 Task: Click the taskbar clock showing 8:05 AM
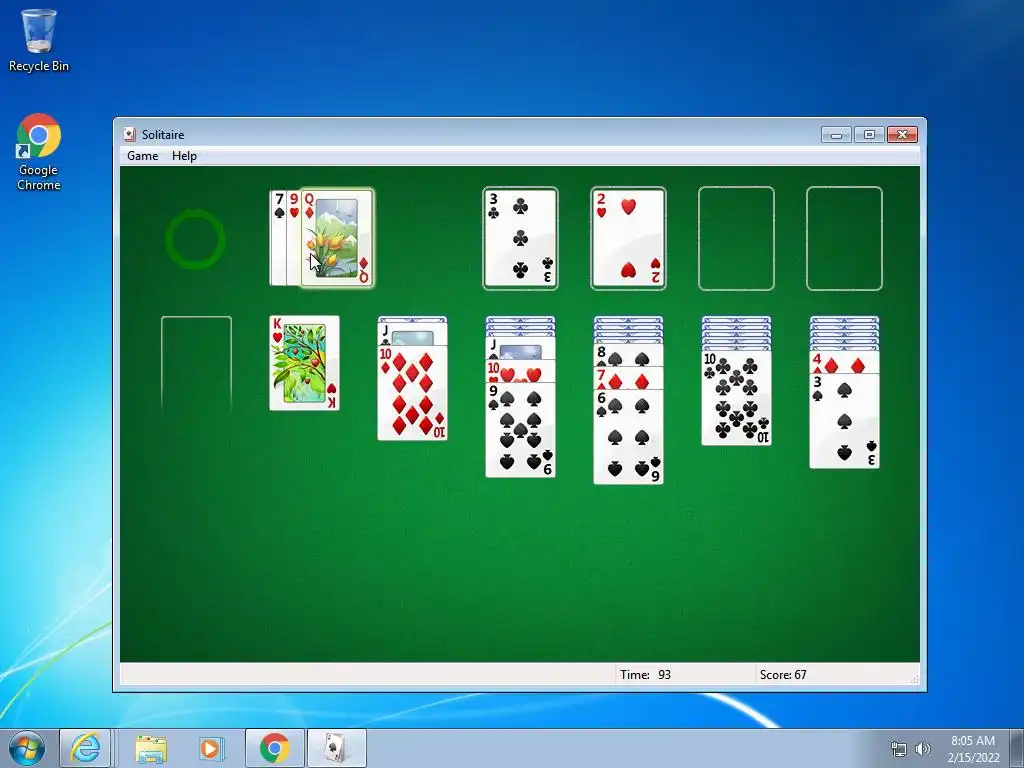coord(973,749)
